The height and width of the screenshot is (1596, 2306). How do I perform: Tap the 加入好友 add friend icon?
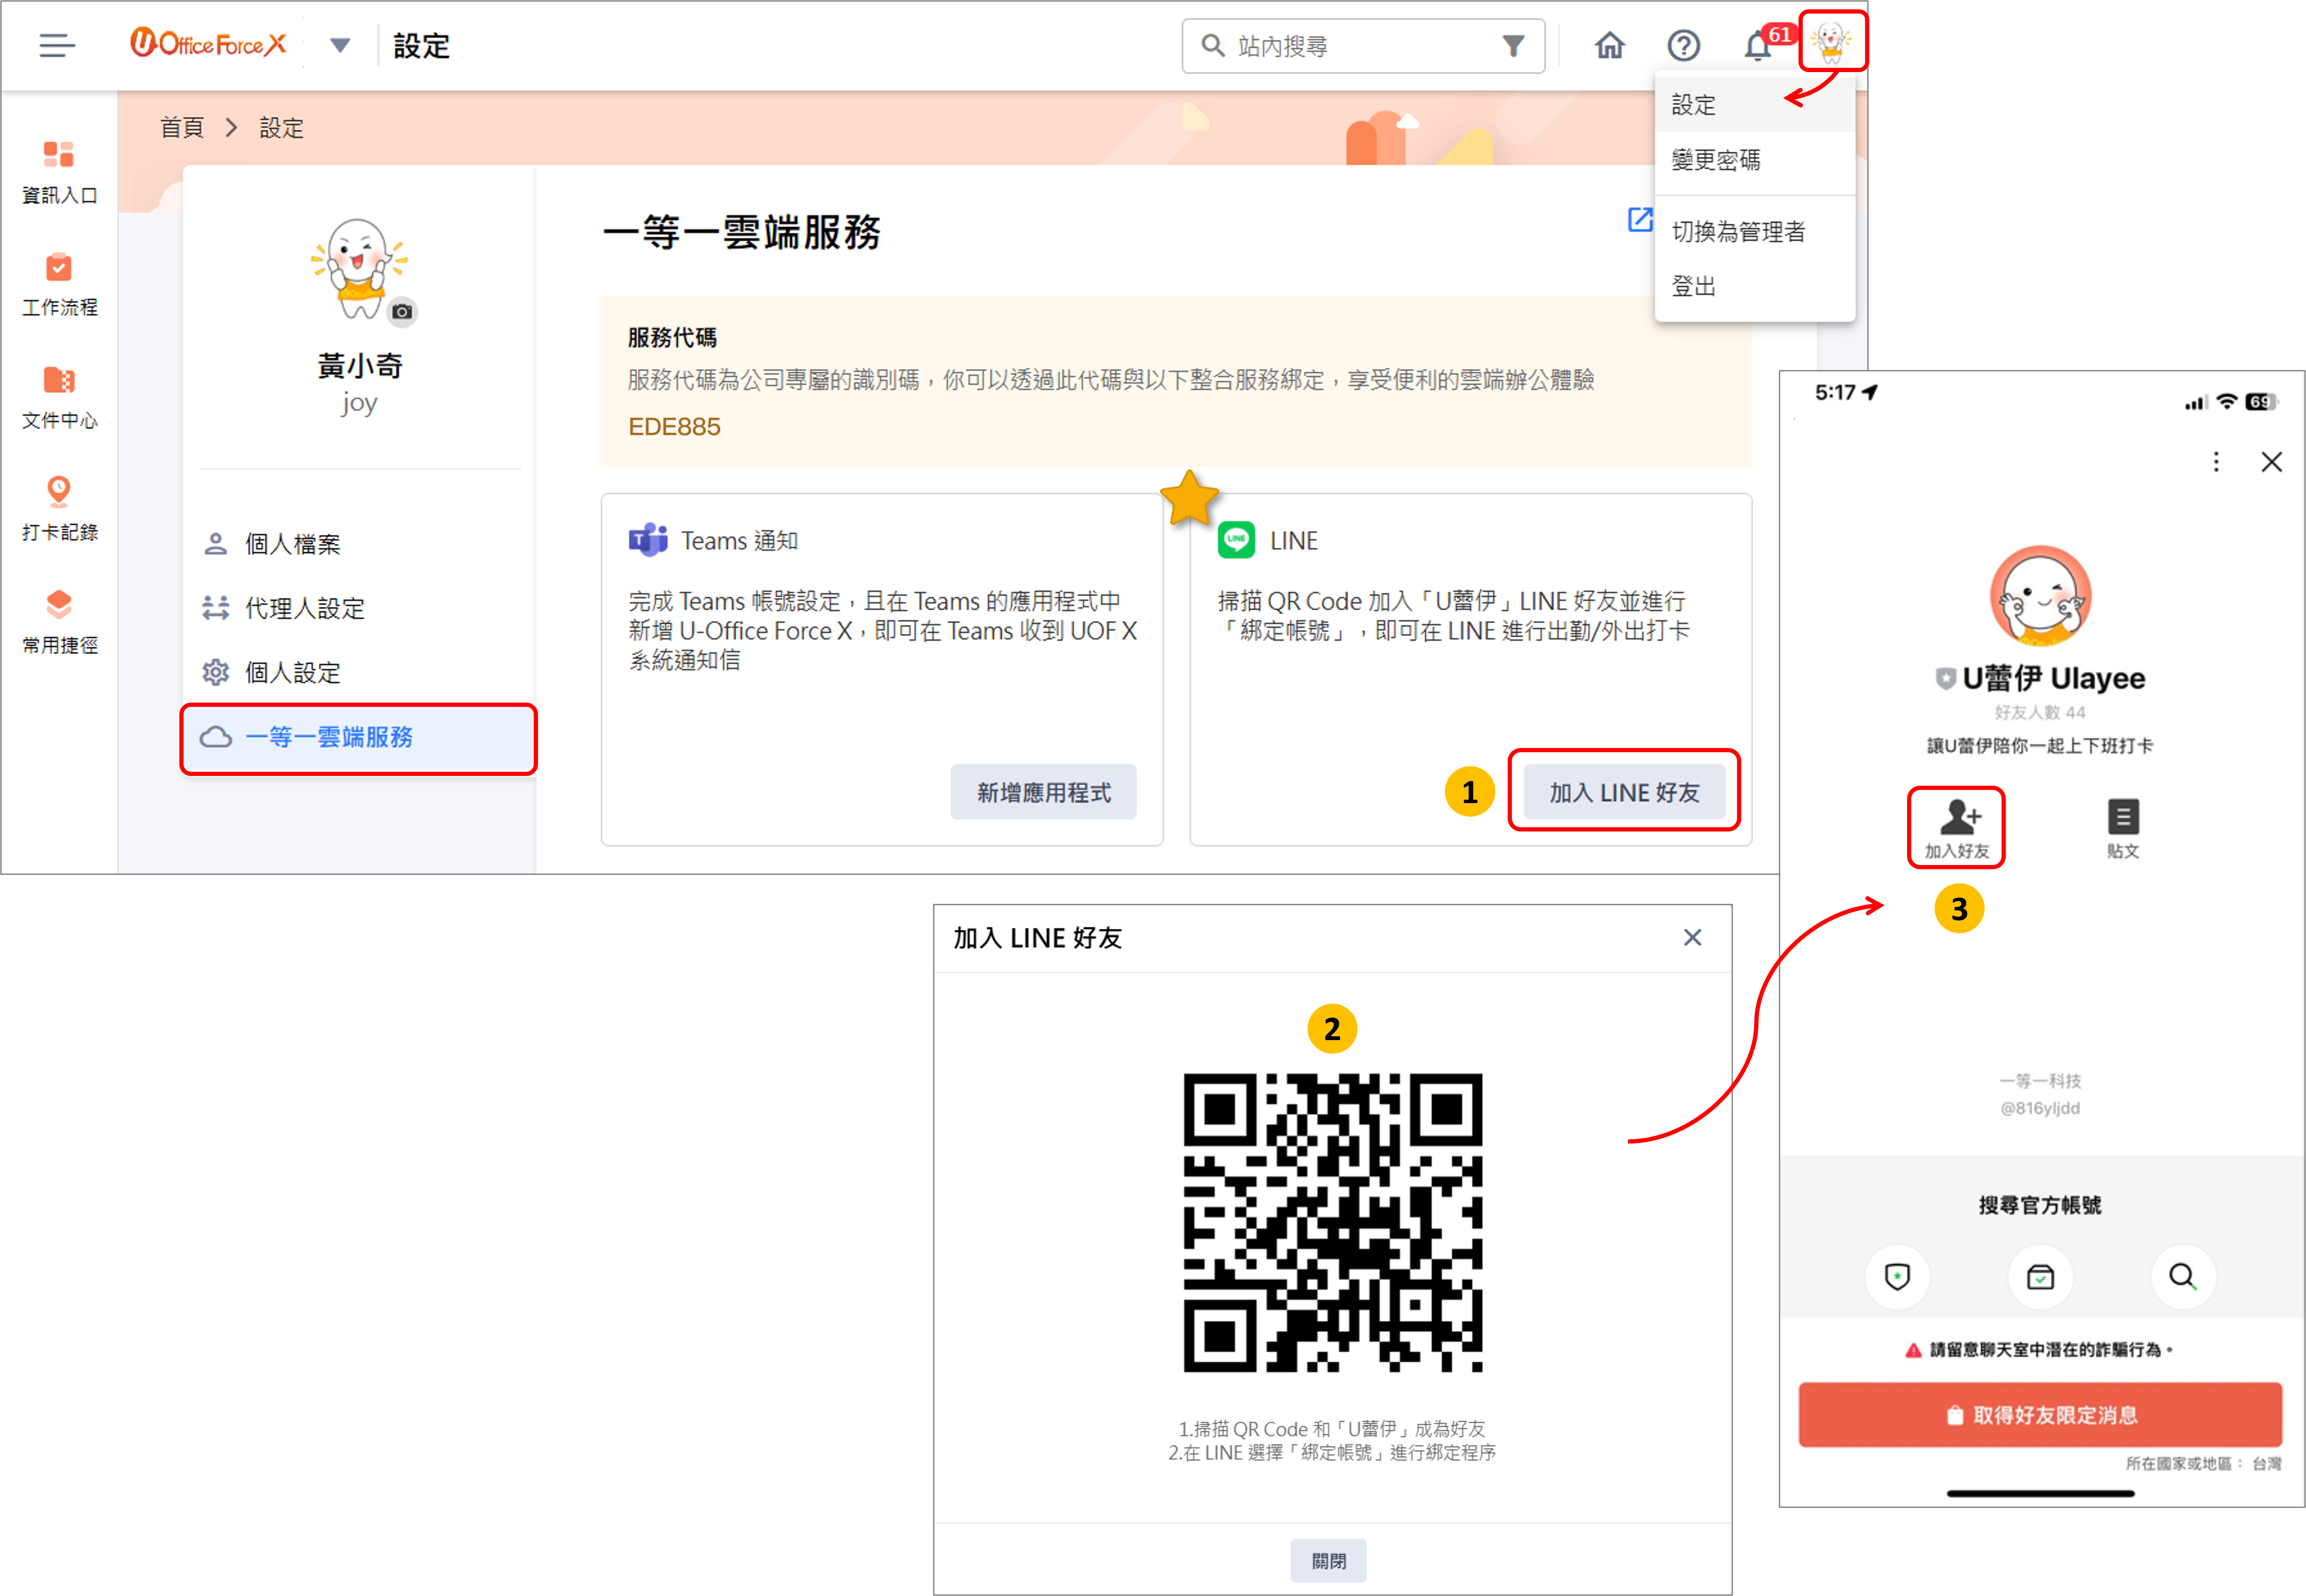click(1957, 828)
